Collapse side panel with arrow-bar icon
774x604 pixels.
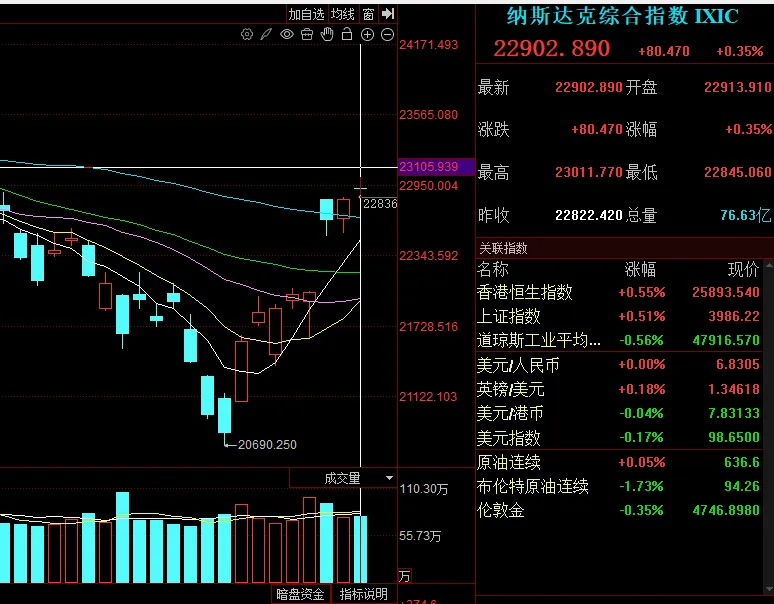388,14
